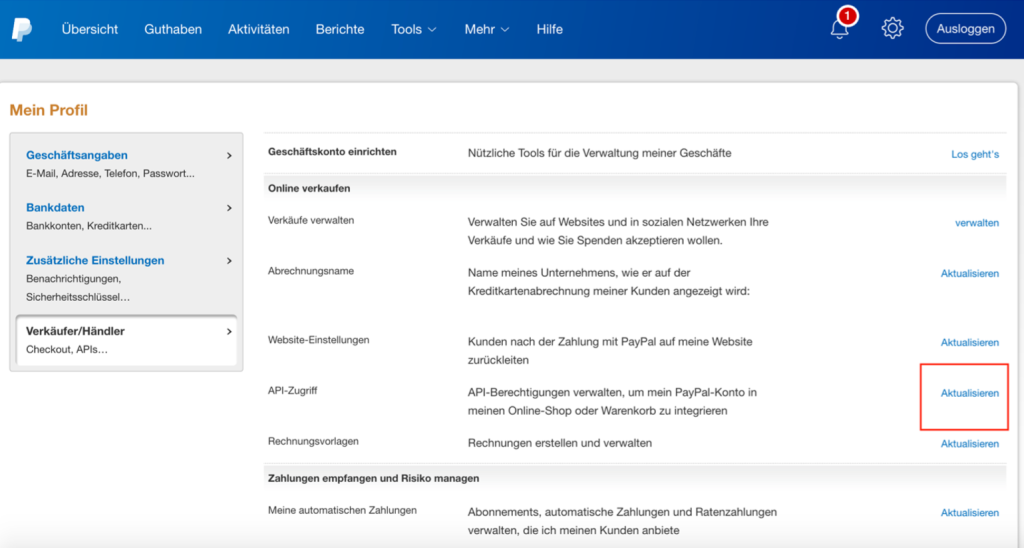This screenshot has height=548, width=1024.
Task: Click Aktualisieren for Rechnungsvorlagen
Action: pyautogui.click(x=970, y=443)
